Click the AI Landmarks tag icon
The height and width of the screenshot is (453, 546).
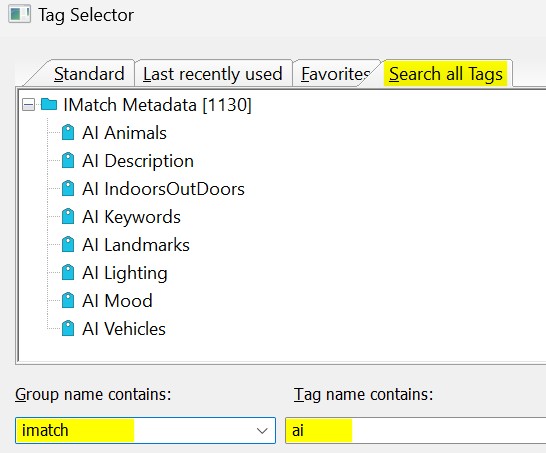tap(68, 244)
